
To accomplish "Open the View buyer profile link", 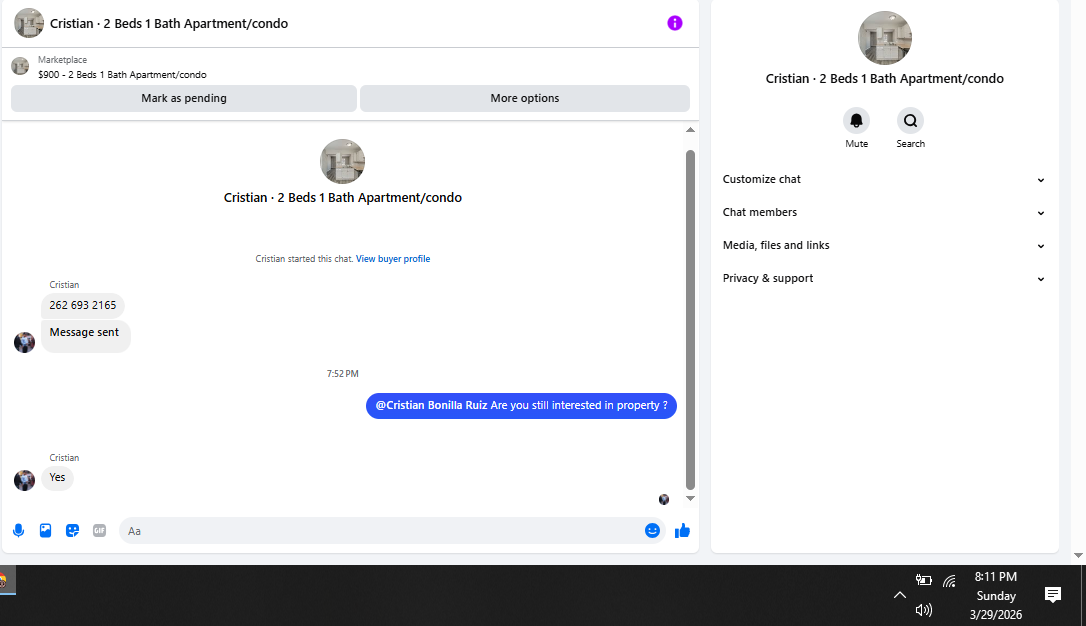I will coord(393,259).
